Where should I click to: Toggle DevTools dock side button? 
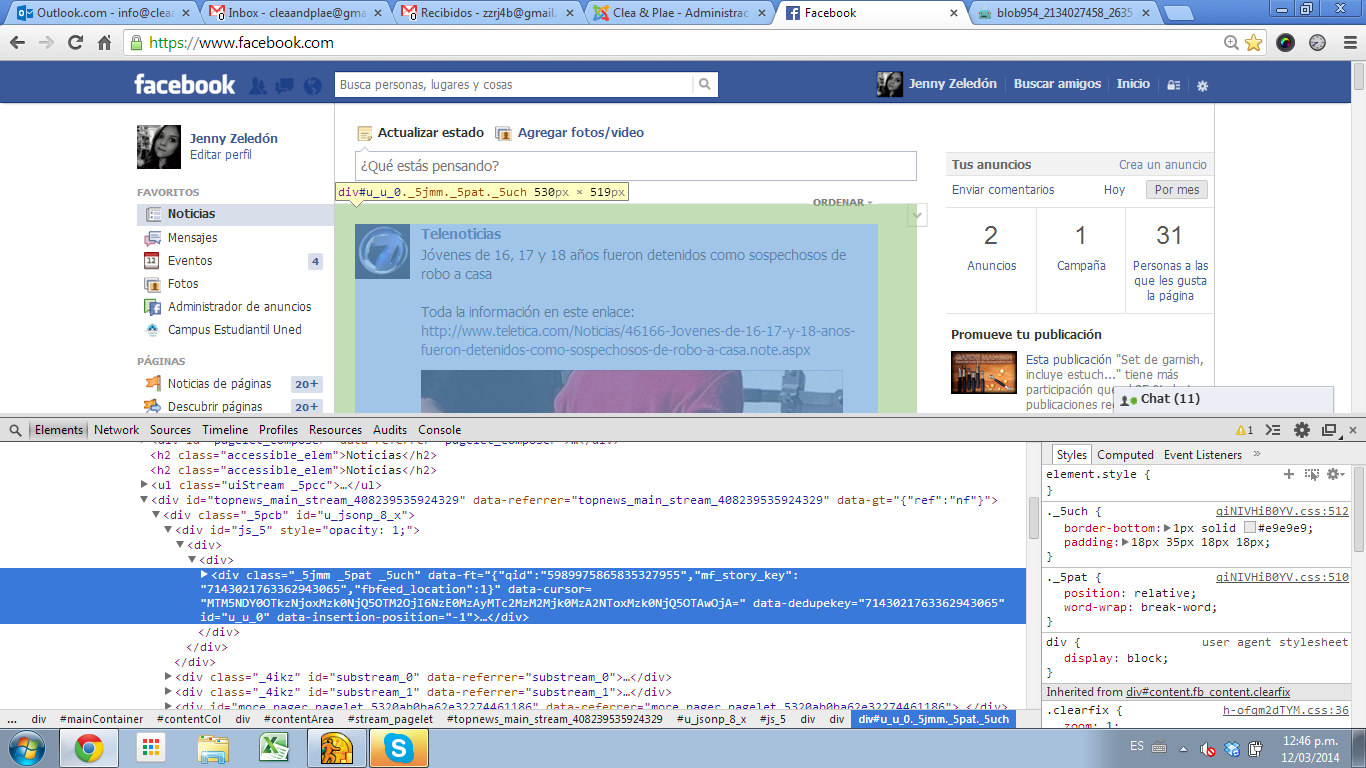1329,430
